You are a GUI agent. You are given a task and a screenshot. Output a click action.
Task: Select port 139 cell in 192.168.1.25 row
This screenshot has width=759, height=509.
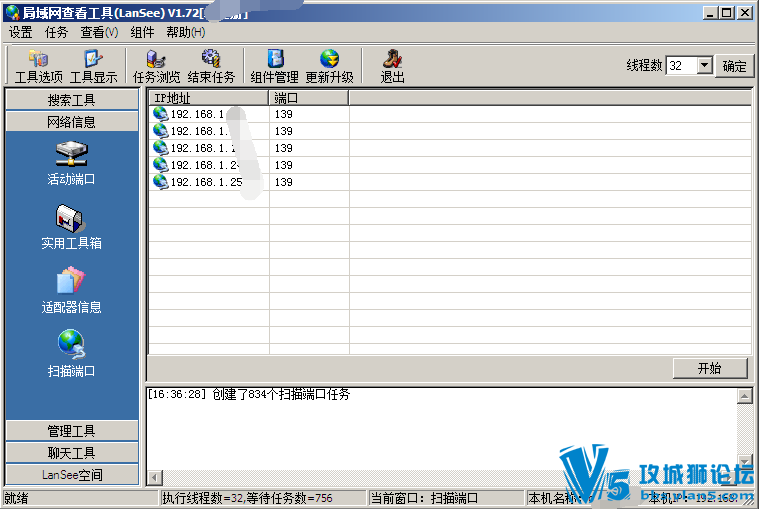tap(284, 182)
